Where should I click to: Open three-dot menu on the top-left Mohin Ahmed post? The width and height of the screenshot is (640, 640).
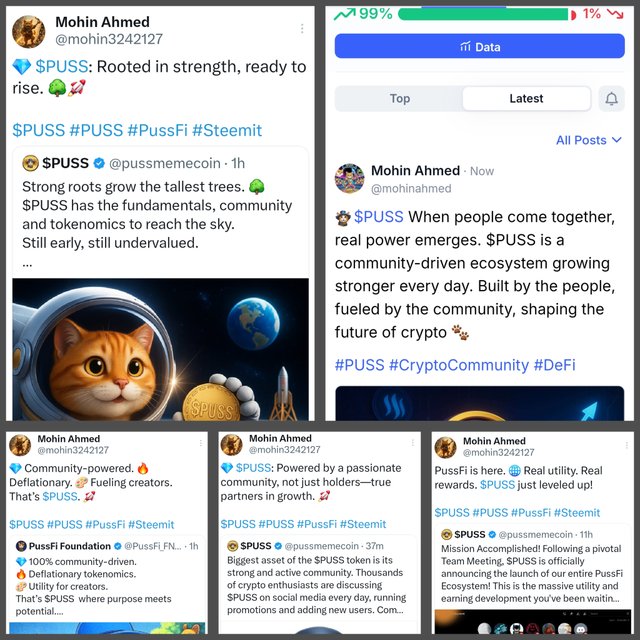302,28
